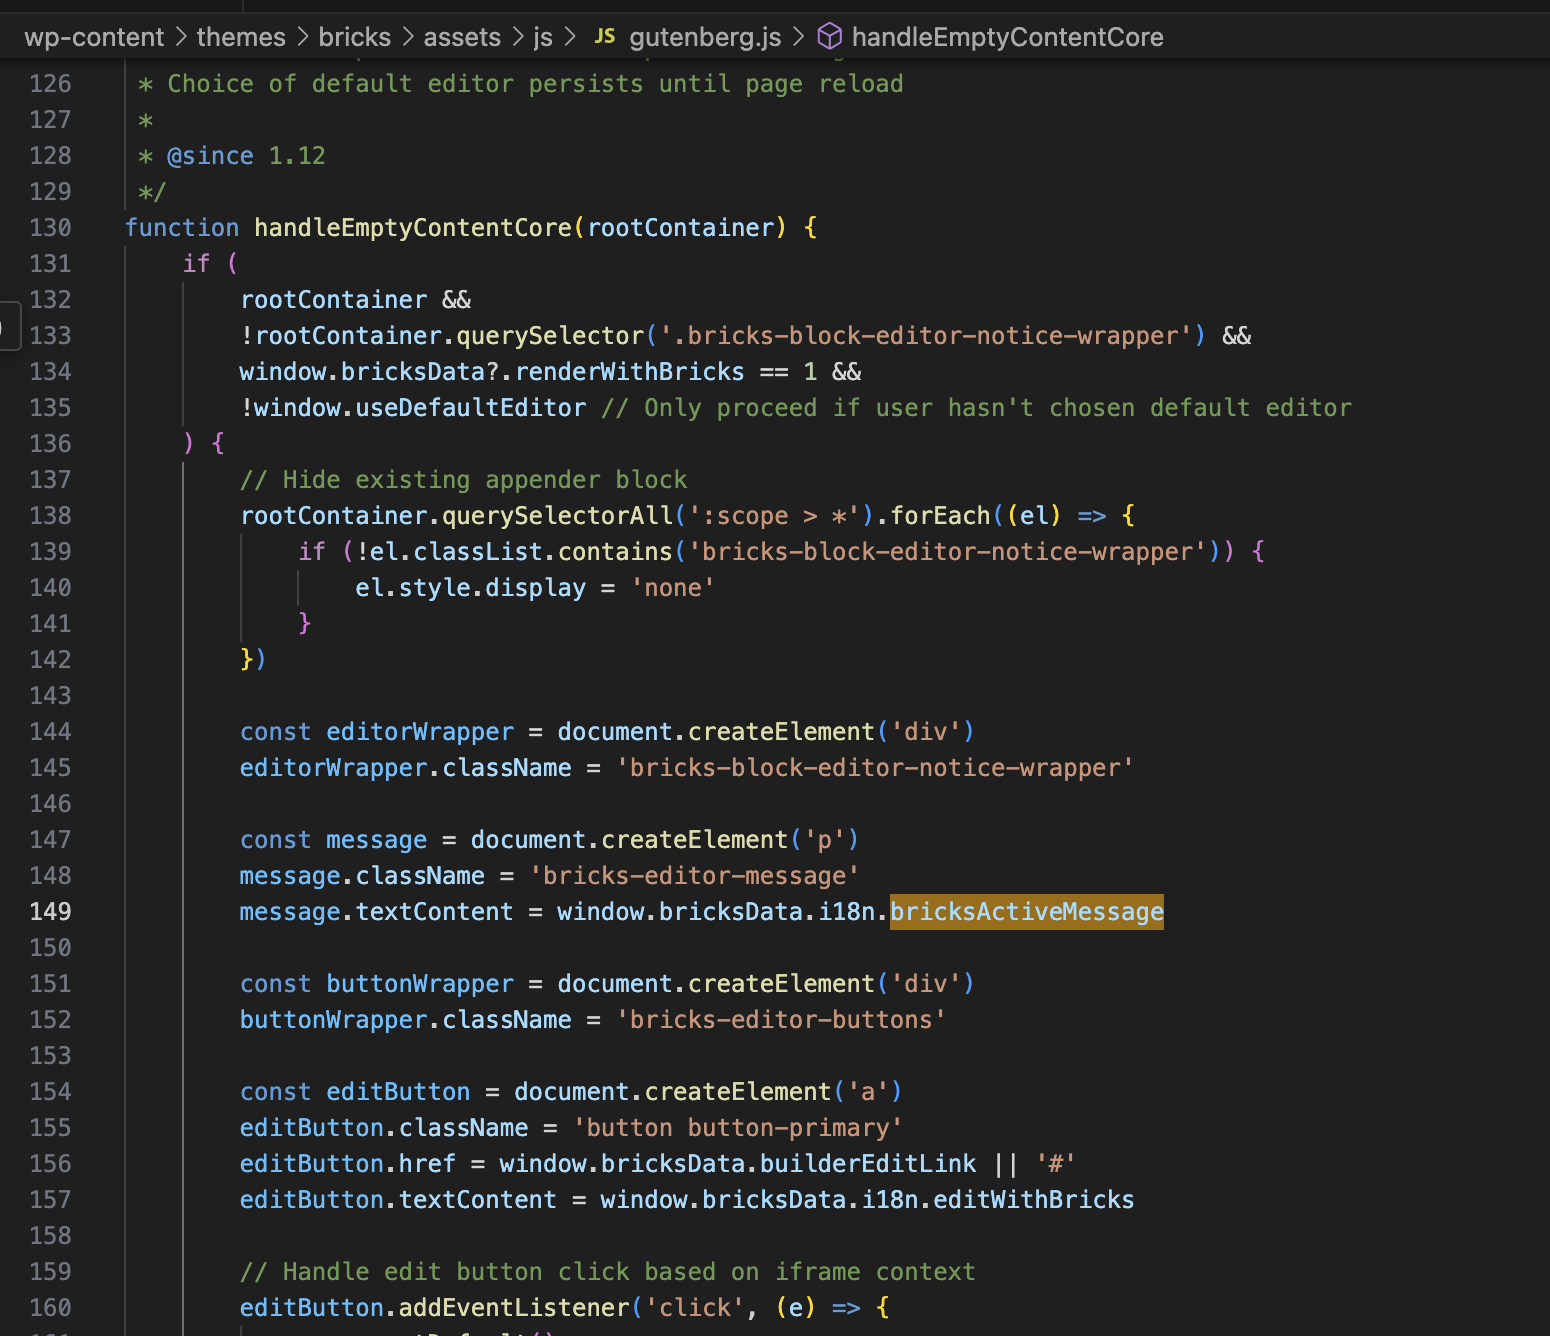Click the builderEditLink property on line 156
The width and height of the screenshot is (1550, 1336).
(867, 1164)
